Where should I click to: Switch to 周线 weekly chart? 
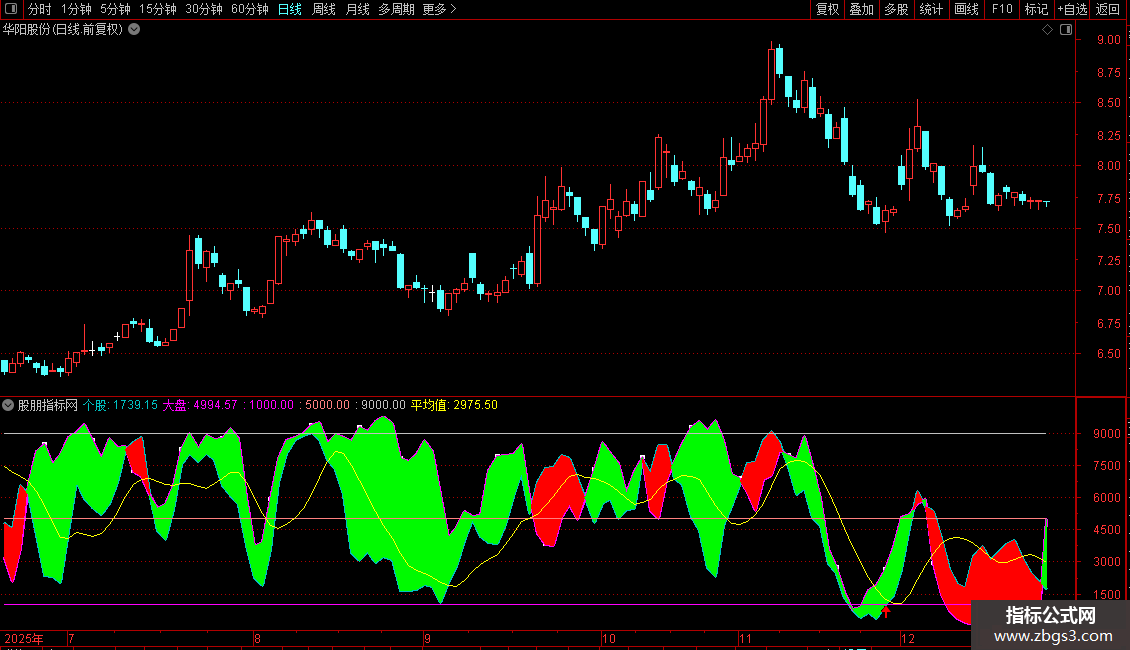point(324,9)
